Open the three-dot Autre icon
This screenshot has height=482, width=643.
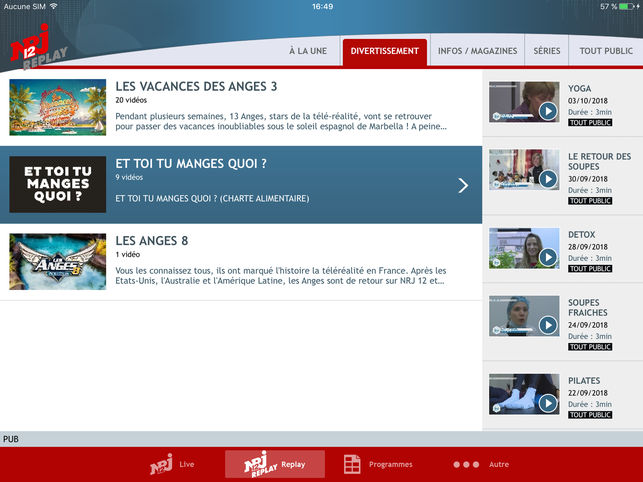[466, 464]
